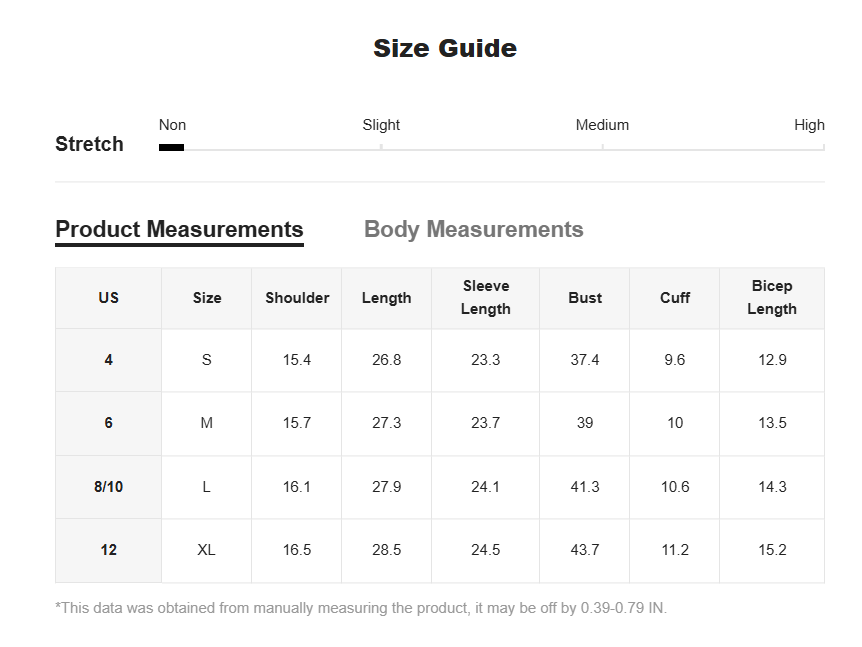This screenshot has width=862, height=647.
Task: Click the Size Guide heading
Action: click(x=445, y=48)
